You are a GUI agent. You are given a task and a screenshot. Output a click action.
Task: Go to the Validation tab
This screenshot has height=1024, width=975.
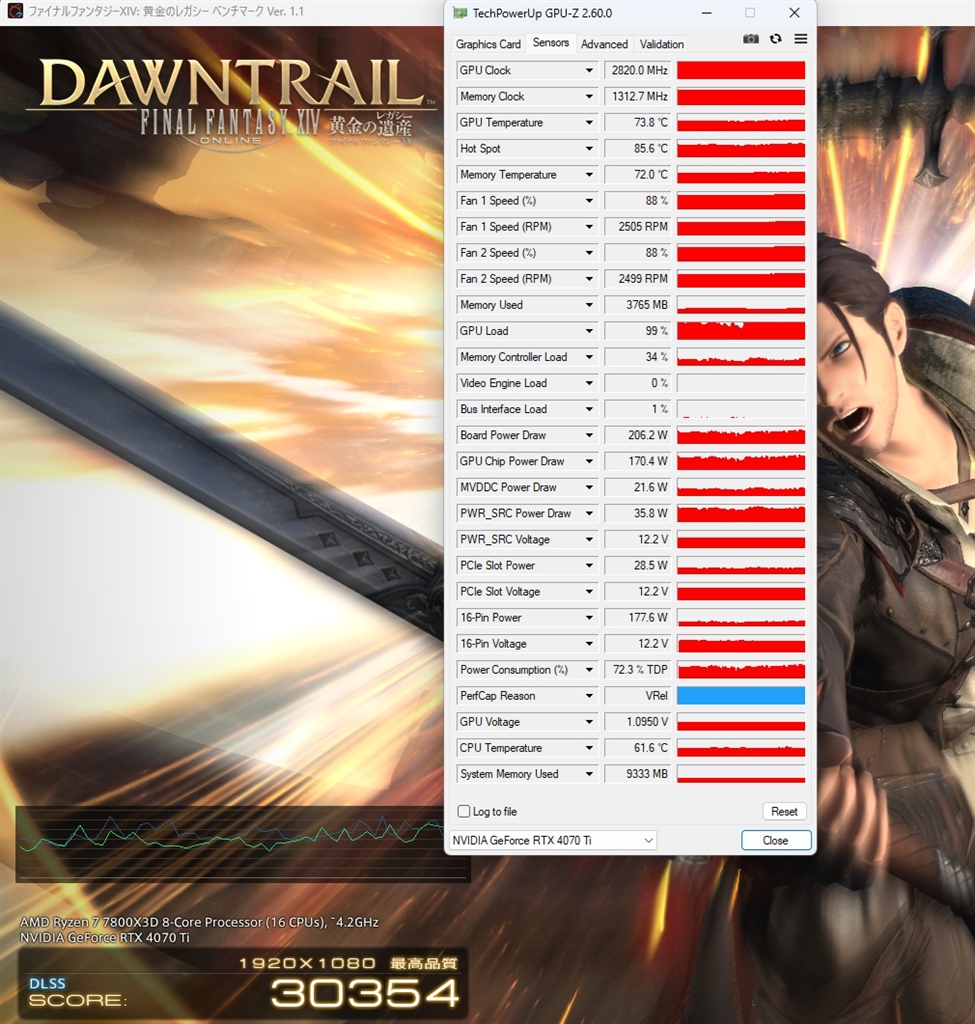click(x=662, y=44)
